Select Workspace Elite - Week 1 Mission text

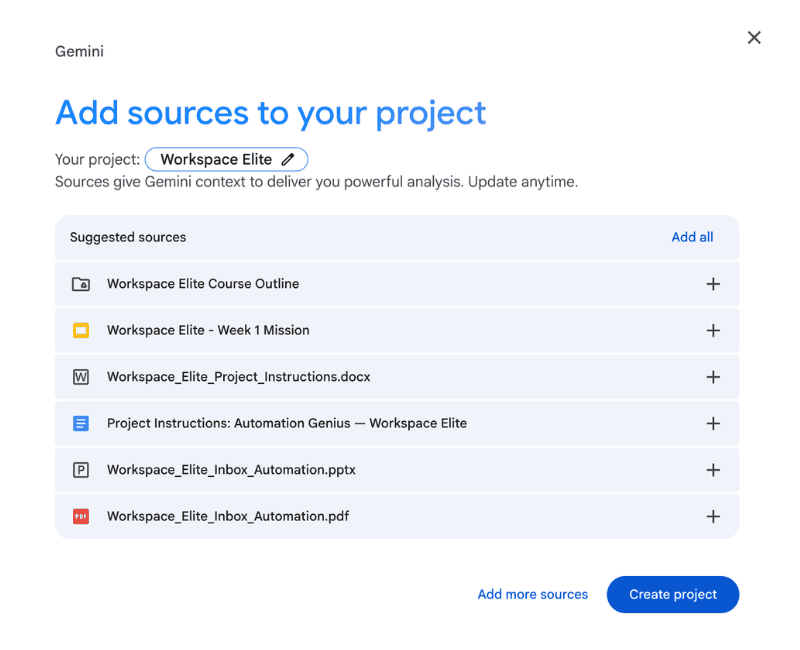(208, 330)
